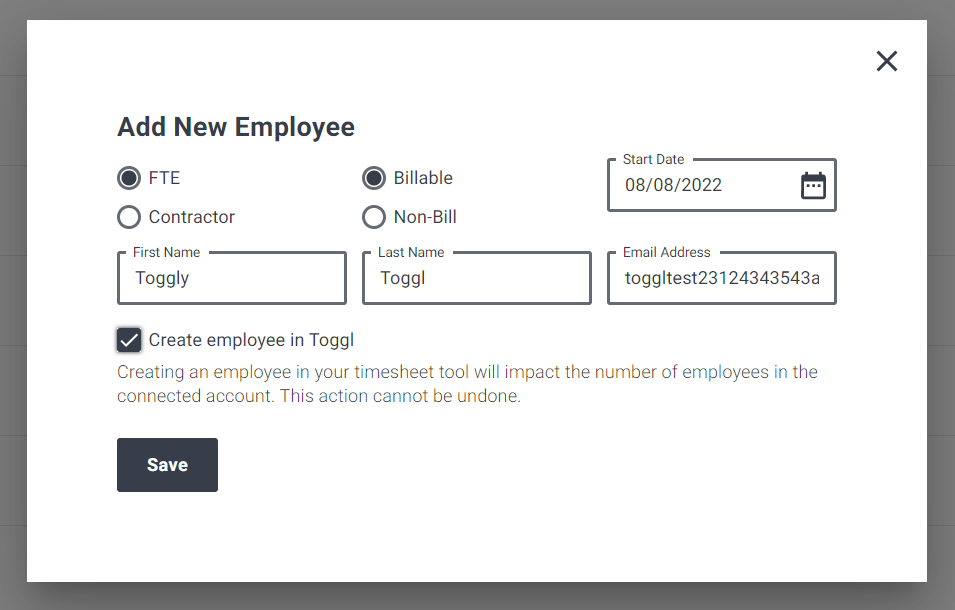Click the Billable label text
Screen dimensions: 955x610
pyautogui.click(x=423, y=178)
